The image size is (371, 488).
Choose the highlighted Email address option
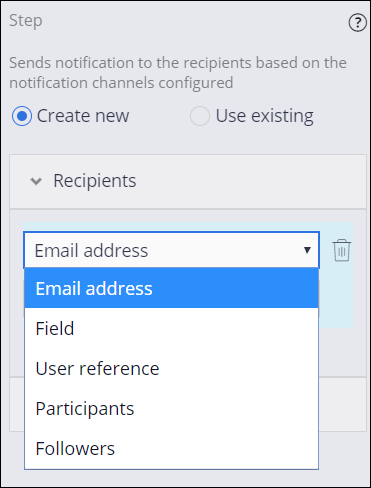tap(171, 288)
